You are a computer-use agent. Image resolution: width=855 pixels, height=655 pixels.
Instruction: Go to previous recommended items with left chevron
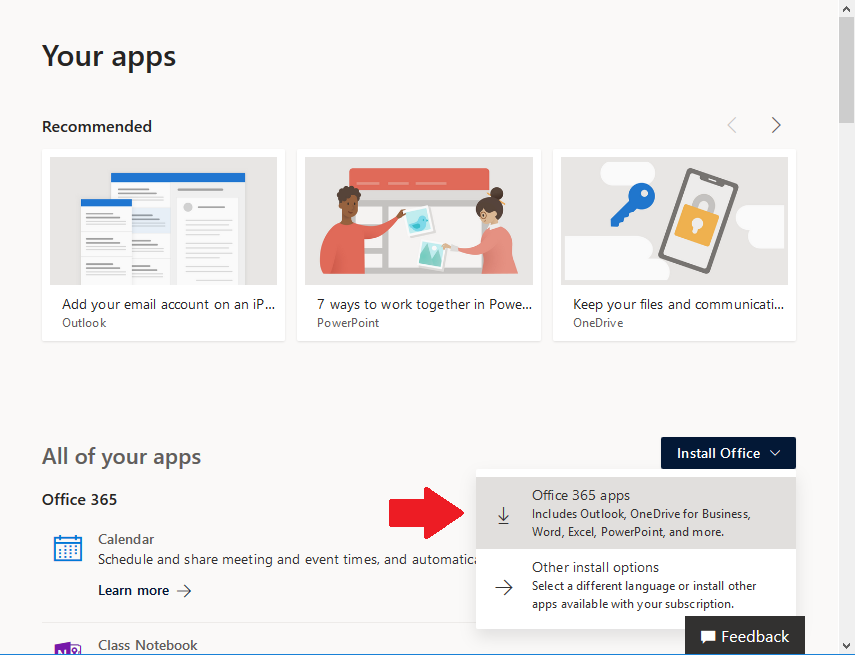pyautogui.click(x=732, y=125)
